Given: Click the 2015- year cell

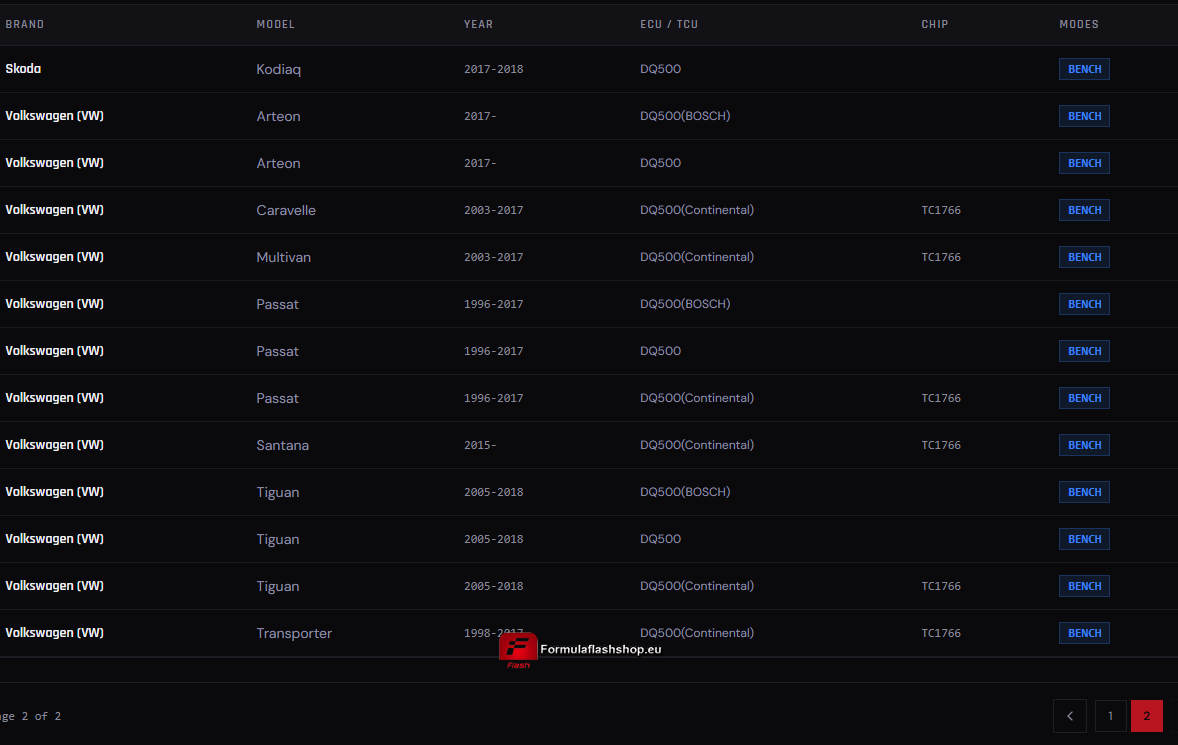Looking at the screenshot, I should pyautogui.click(x=480, y=445).
